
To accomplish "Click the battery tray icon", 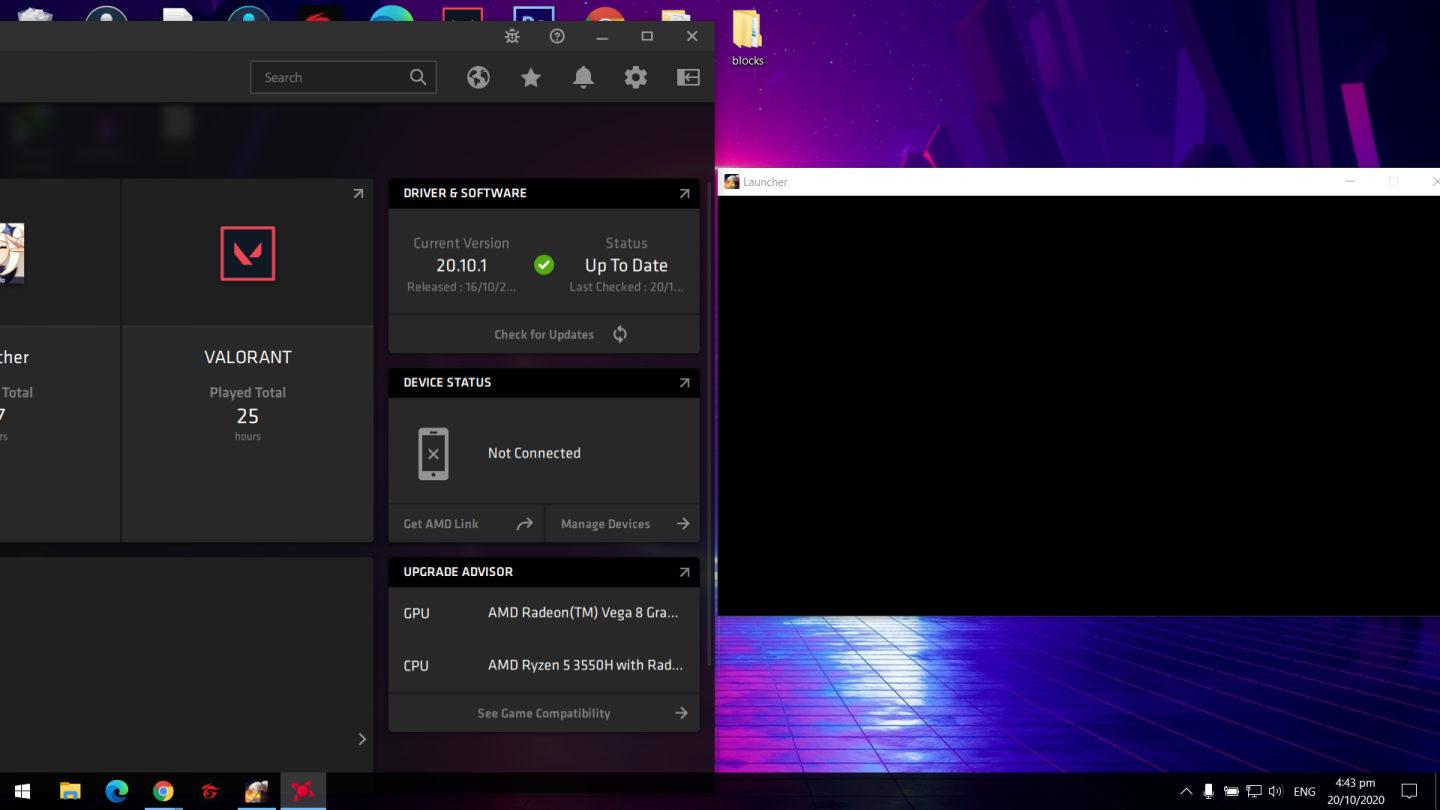I will [x=1231, y=791].
